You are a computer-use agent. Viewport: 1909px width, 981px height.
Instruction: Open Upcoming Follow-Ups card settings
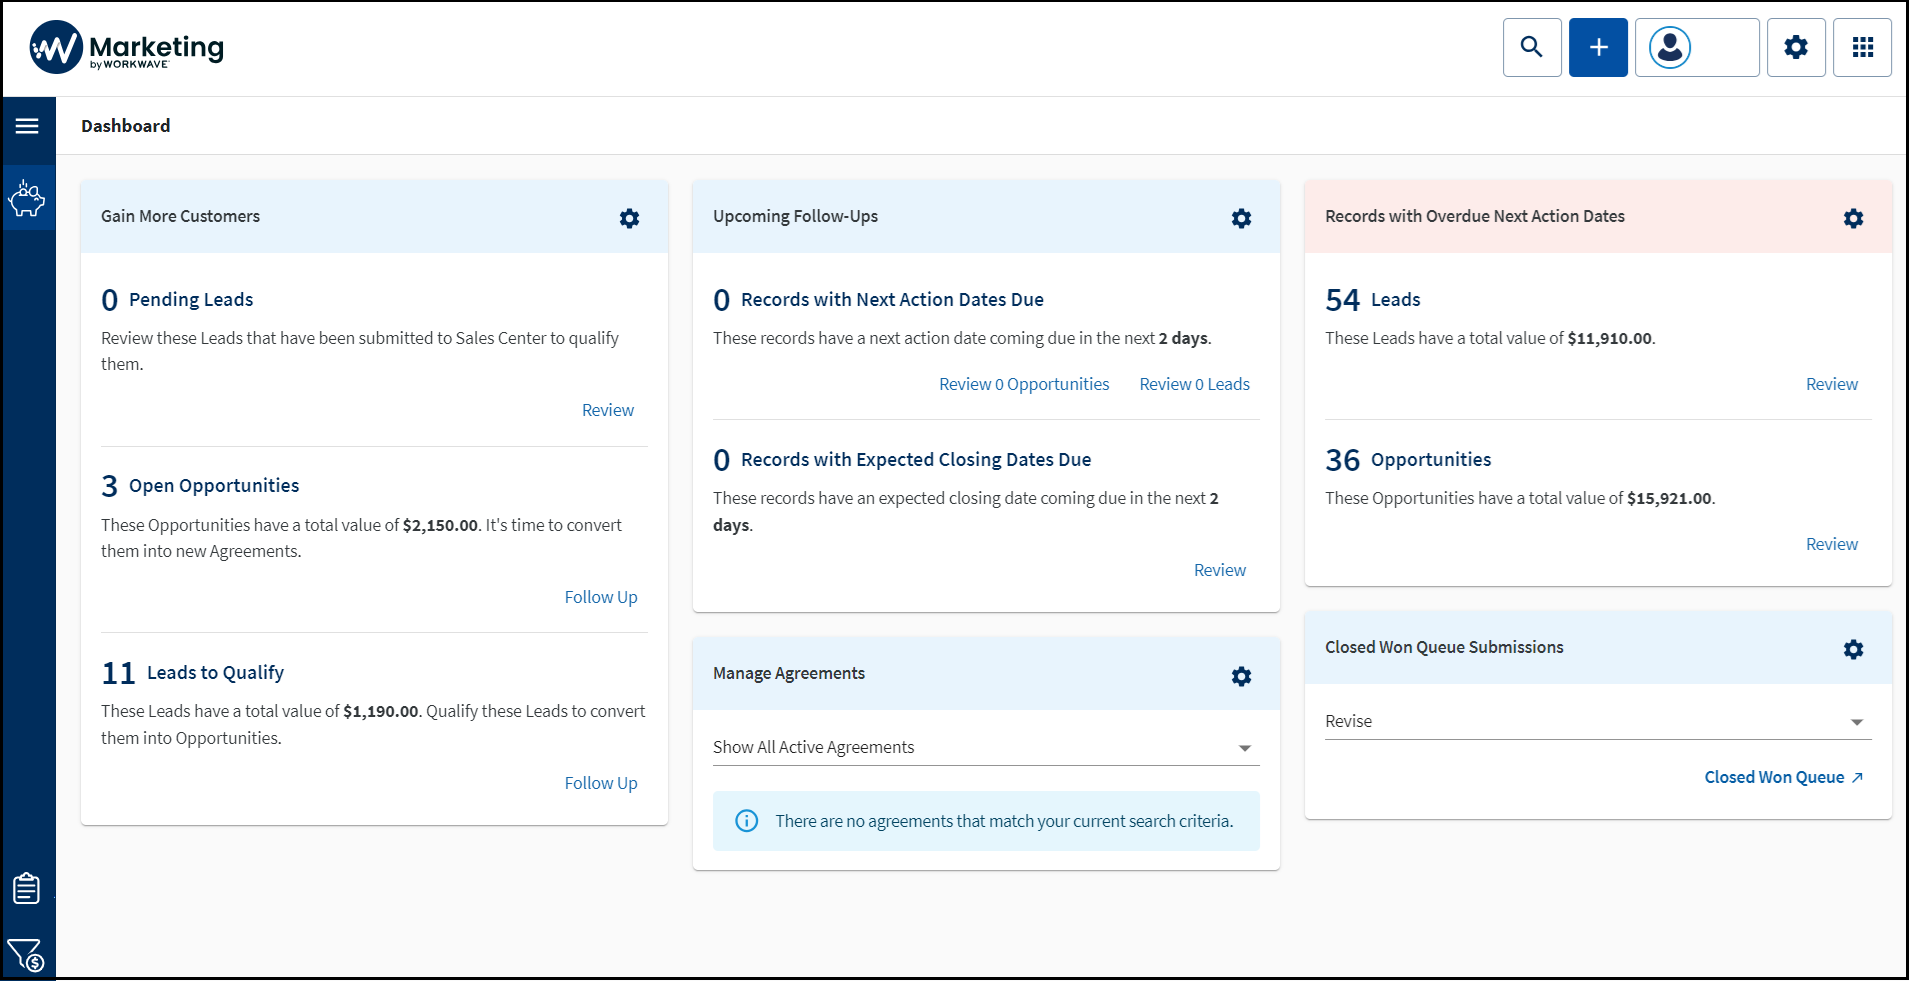1241,218
